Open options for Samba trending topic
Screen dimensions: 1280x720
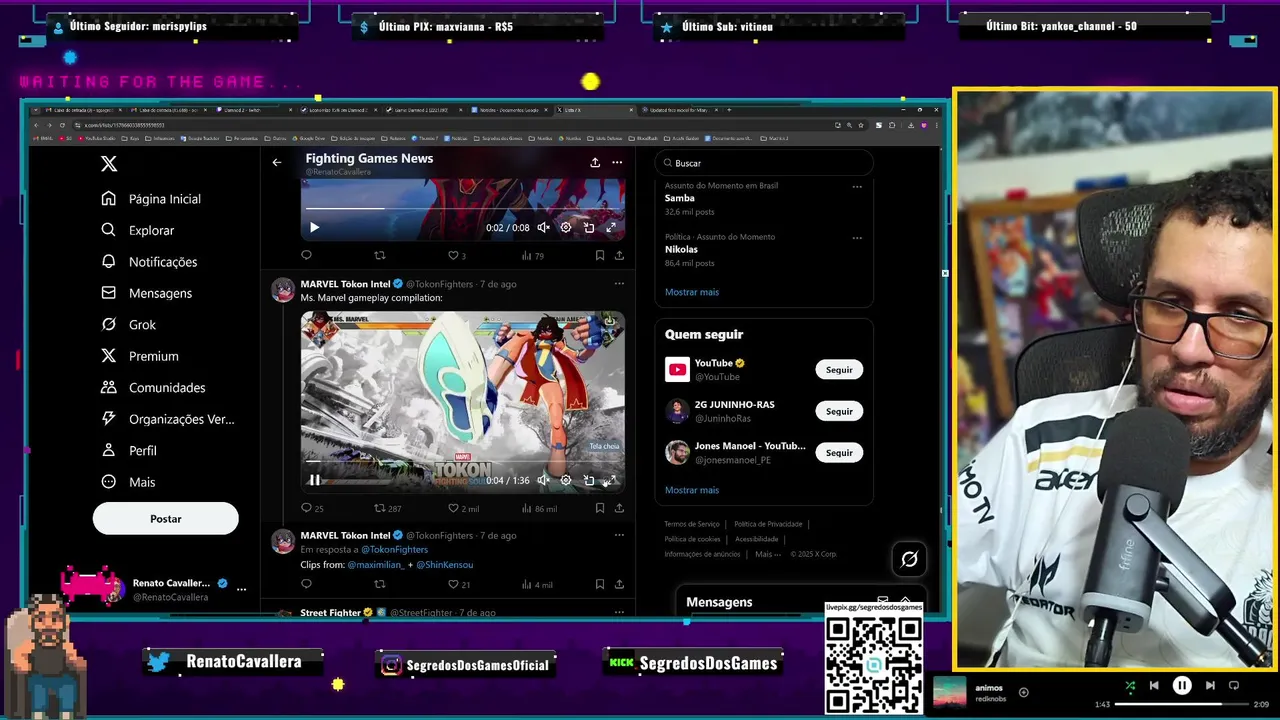point(857,187)
